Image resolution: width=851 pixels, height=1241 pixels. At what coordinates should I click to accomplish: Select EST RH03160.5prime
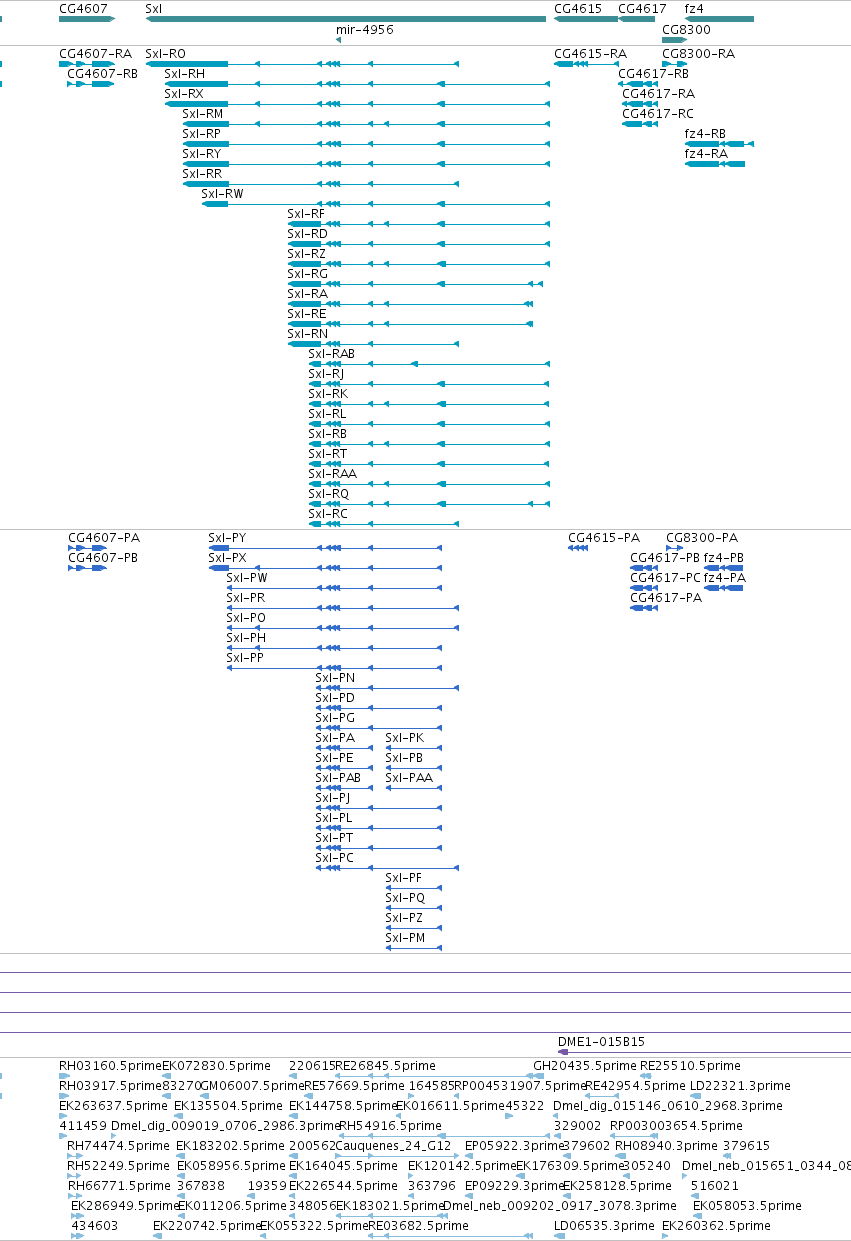click(x=110, y=1065)
